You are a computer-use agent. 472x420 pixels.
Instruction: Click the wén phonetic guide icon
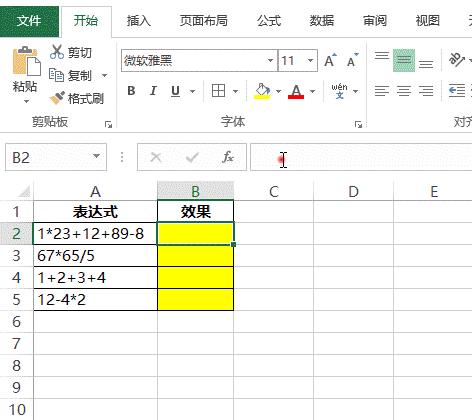tap(339, 91)
